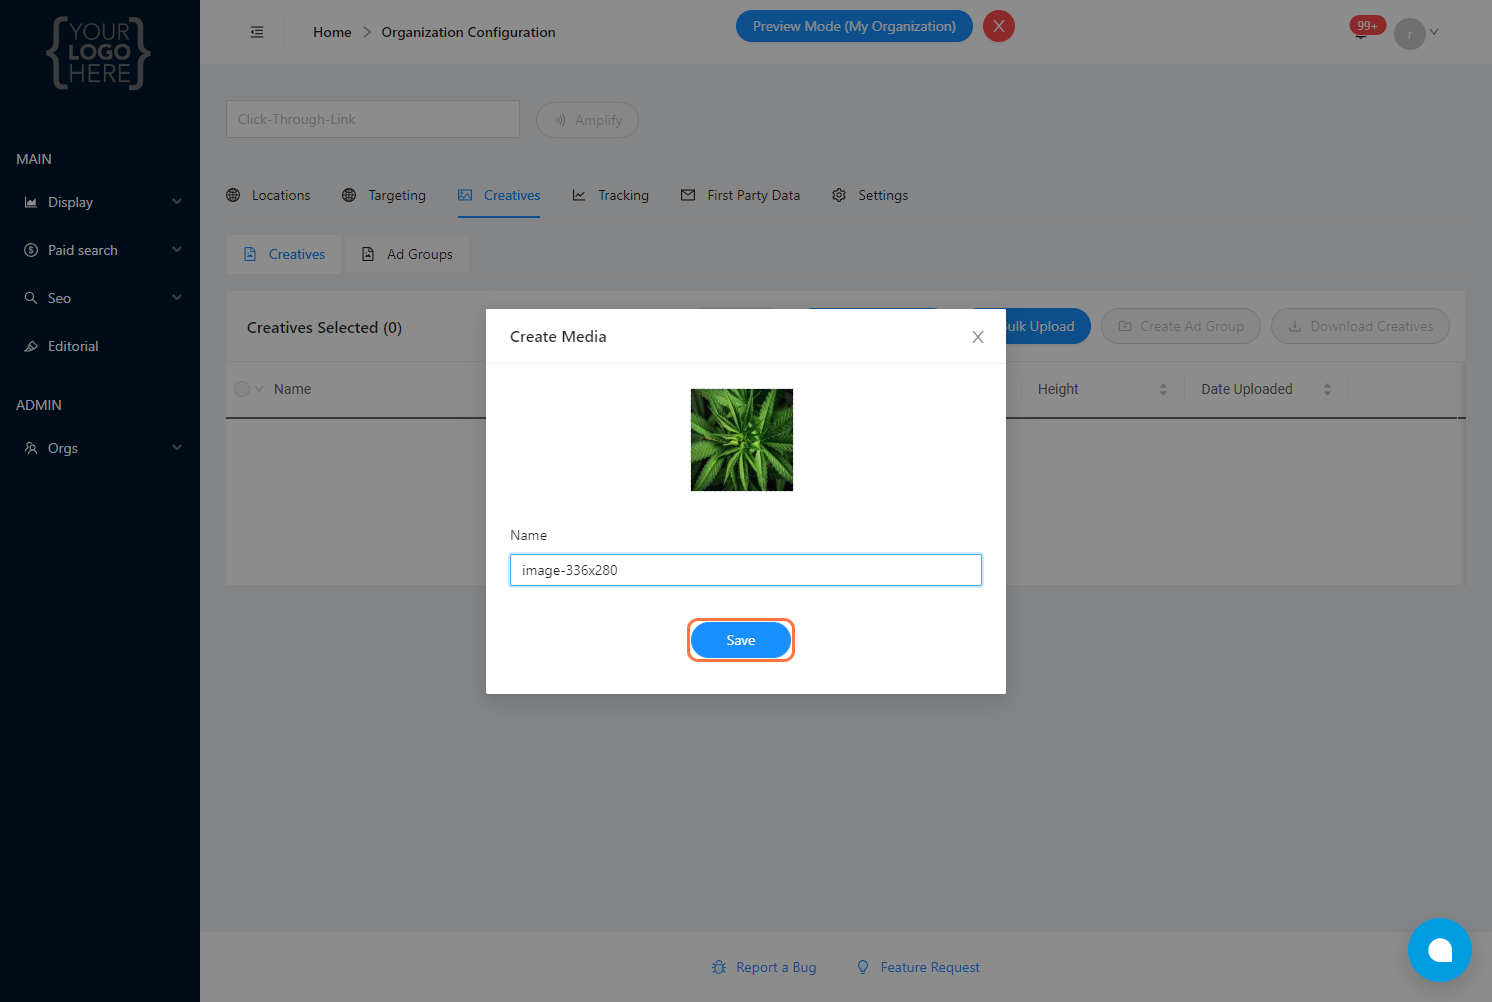The height and width of the screenshot is (1002, 1492).
Task: Click the Amplify button
Action: point(587,120)
